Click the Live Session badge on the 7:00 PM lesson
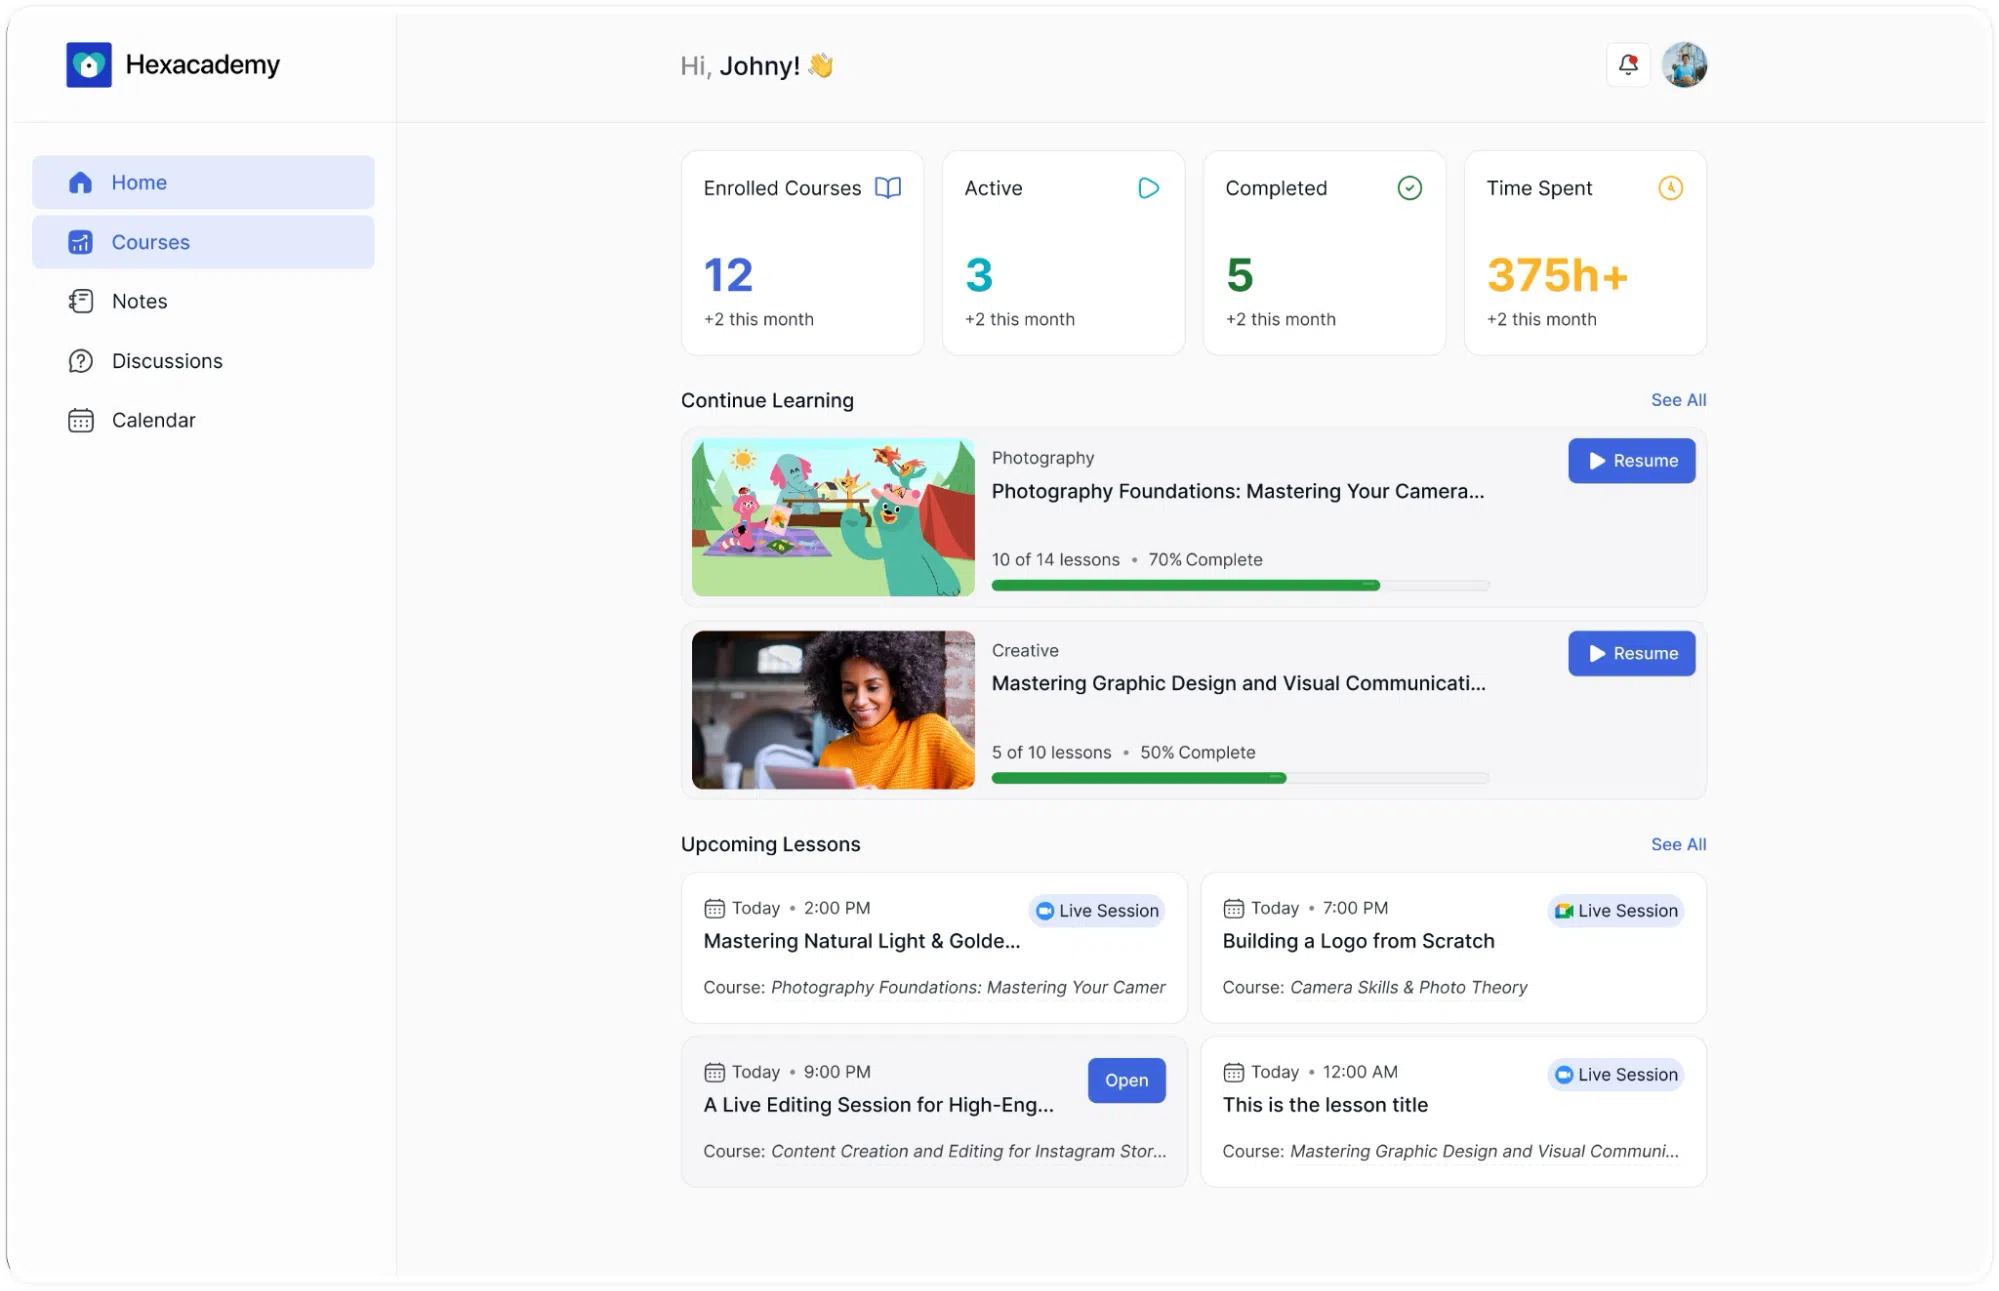Viewport: 1999px width, 1291px height. (x=1616, y=911)
